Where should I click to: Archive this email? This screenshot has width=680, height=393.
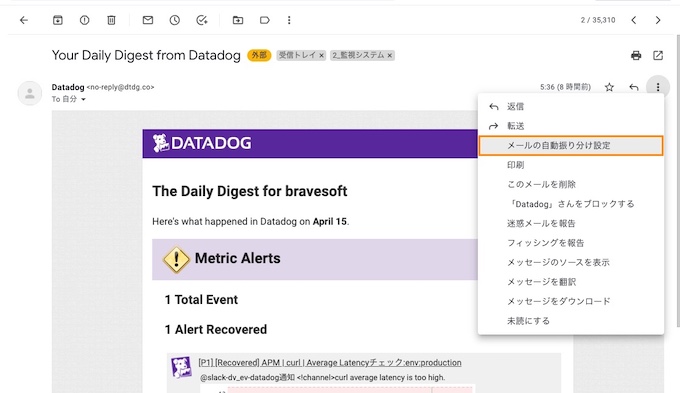tap(58, 20)
